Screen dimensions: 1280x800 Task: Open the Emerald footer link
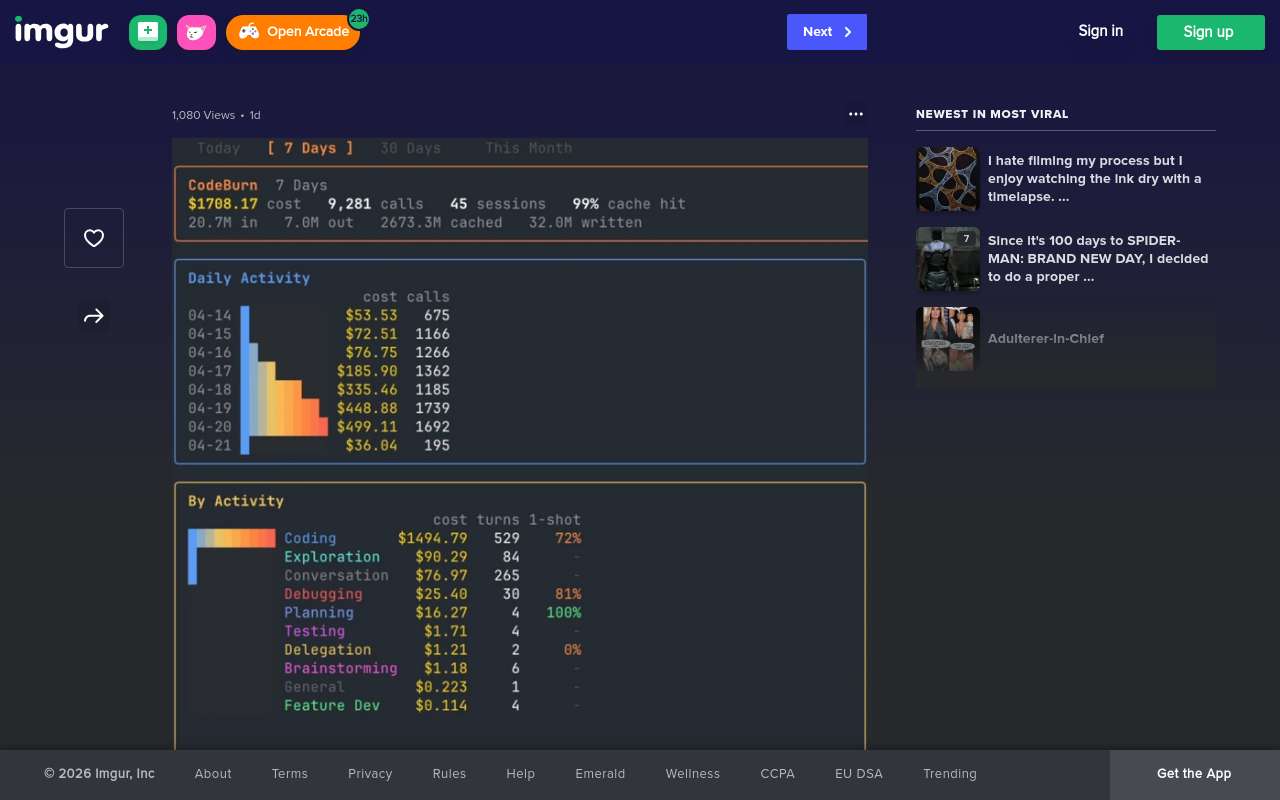[x=600, y=774]
